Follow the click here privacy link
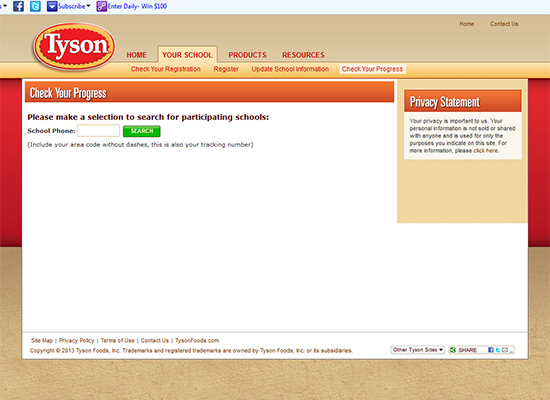 (485, 151)
